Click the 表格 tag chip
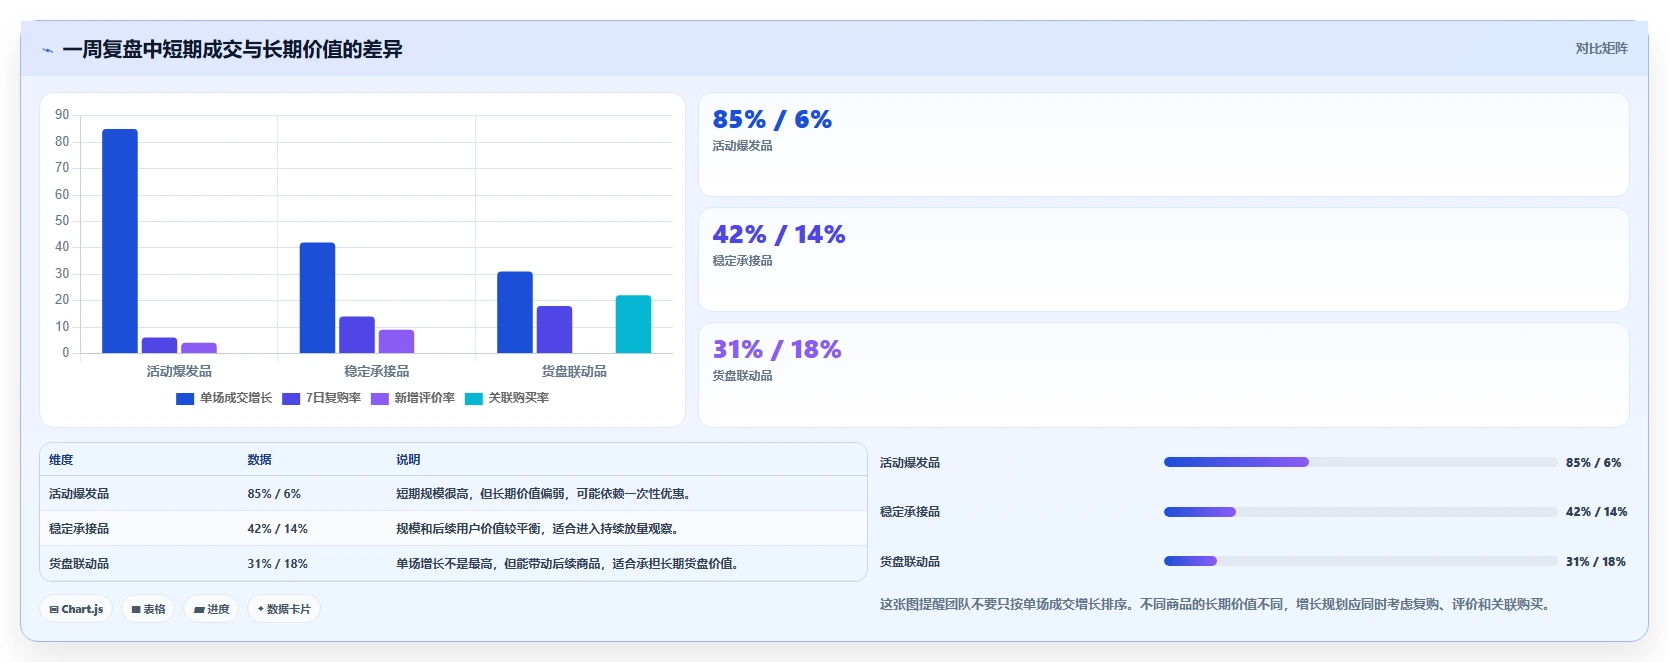 point(148,609)
